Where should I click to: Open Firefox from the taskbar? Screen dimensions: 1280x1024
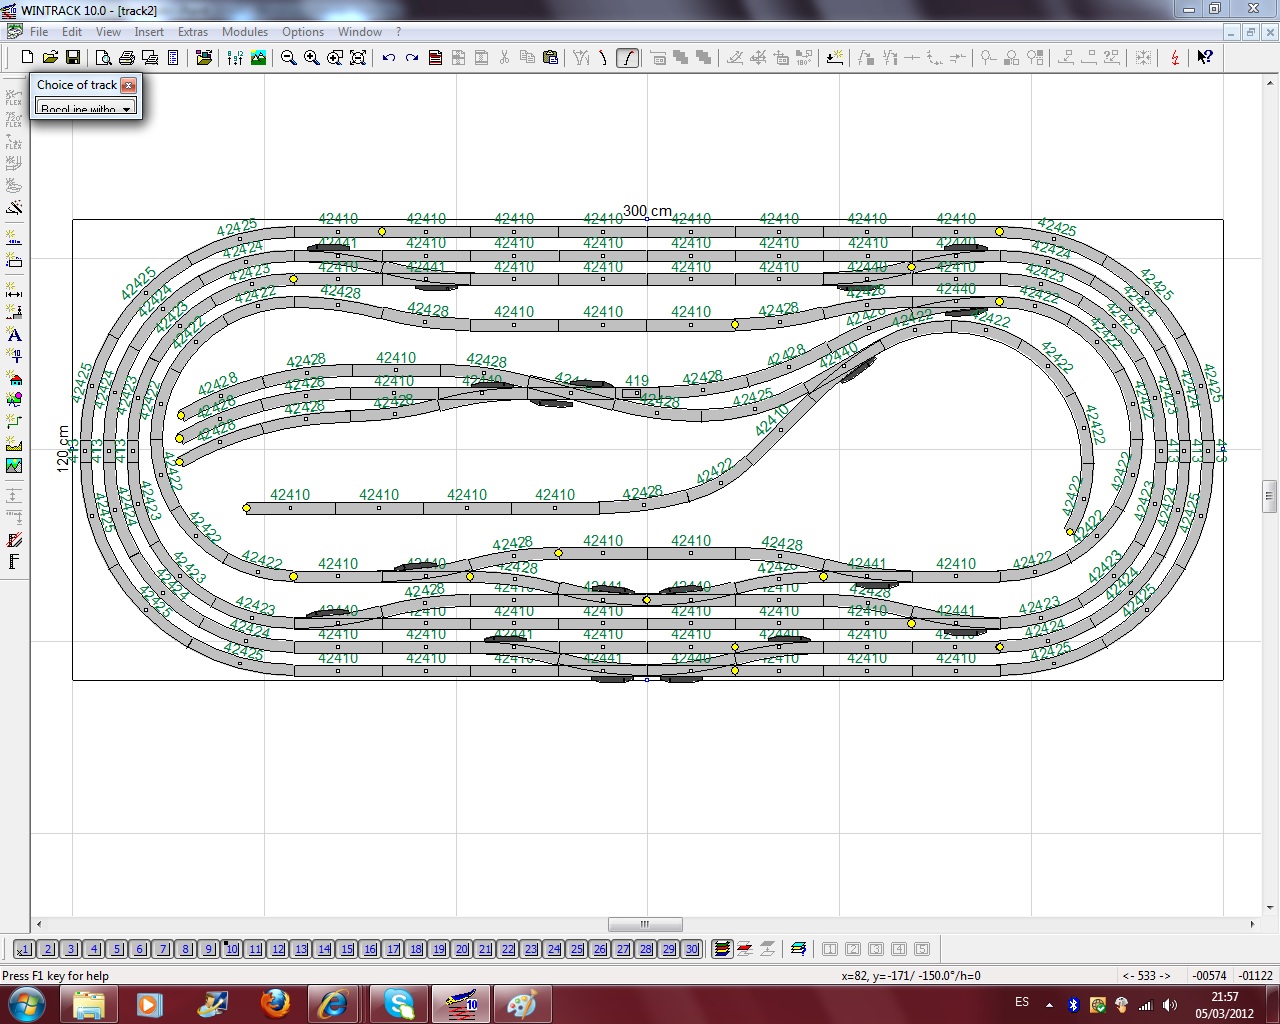[x=274, y=1003]
